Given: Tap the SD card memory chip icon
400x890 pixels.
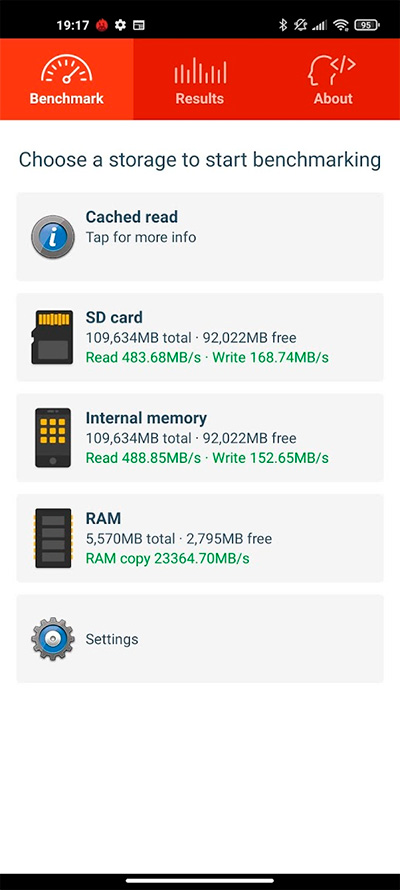Looking at the screenshot, I should pos(52,337).
